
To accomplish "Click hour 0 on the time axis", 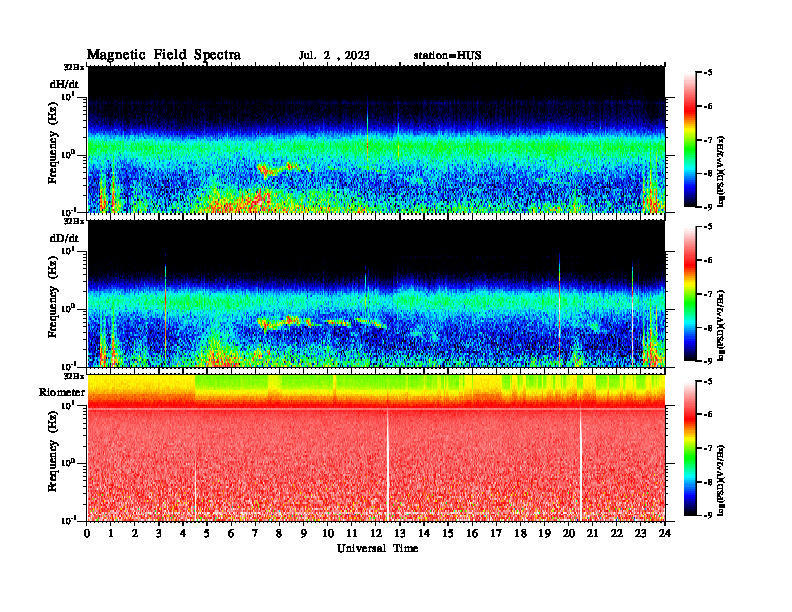I will click(x=87, y=534).
